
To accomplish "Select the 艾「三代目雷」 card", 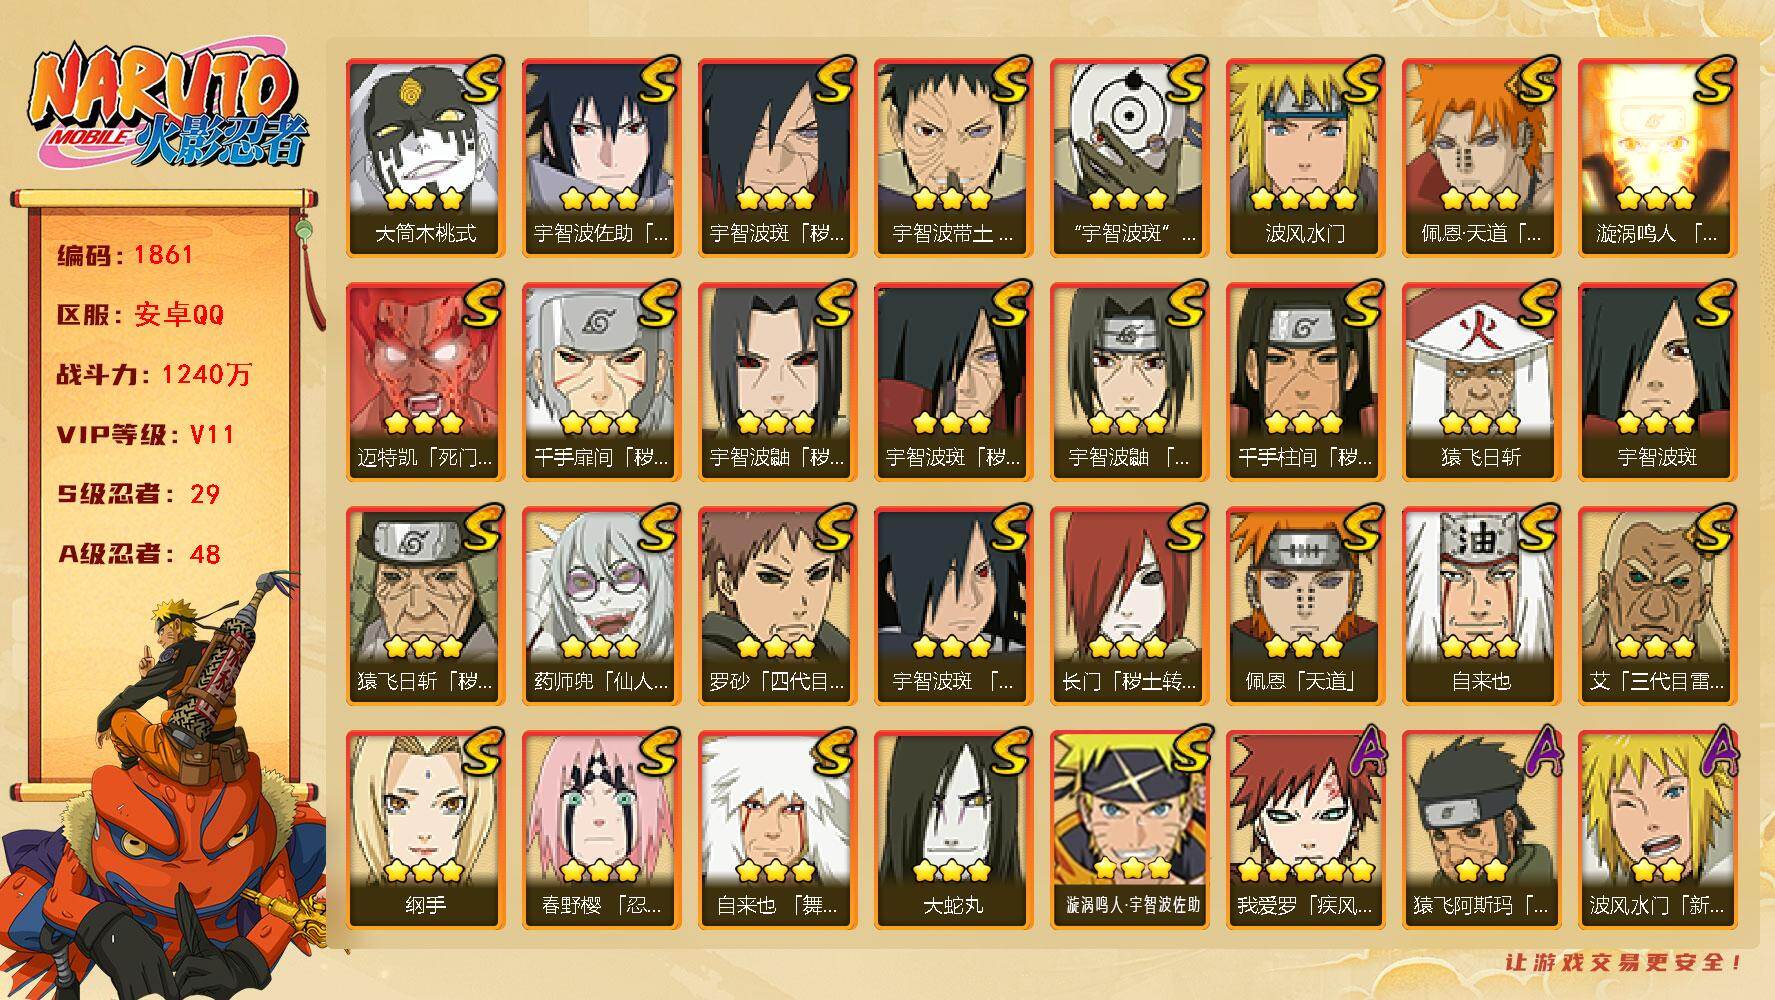I will pos(1657,605).
